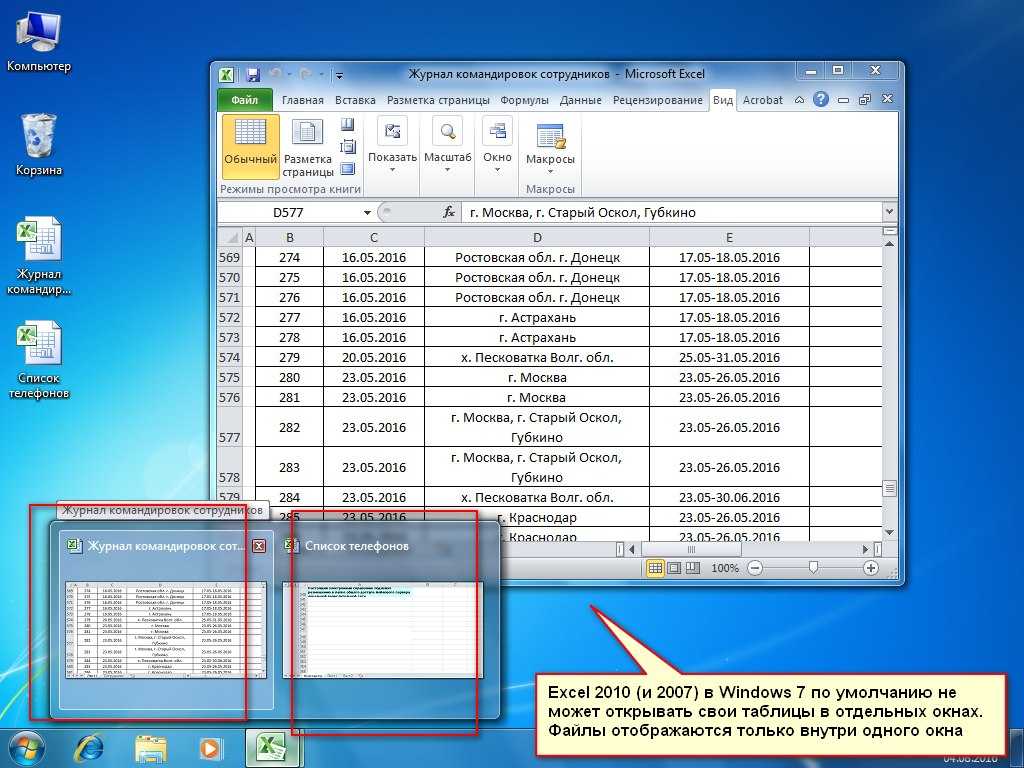1024x768 pixels.
Task: Select column D header
Action: click(x=537, y=237)
